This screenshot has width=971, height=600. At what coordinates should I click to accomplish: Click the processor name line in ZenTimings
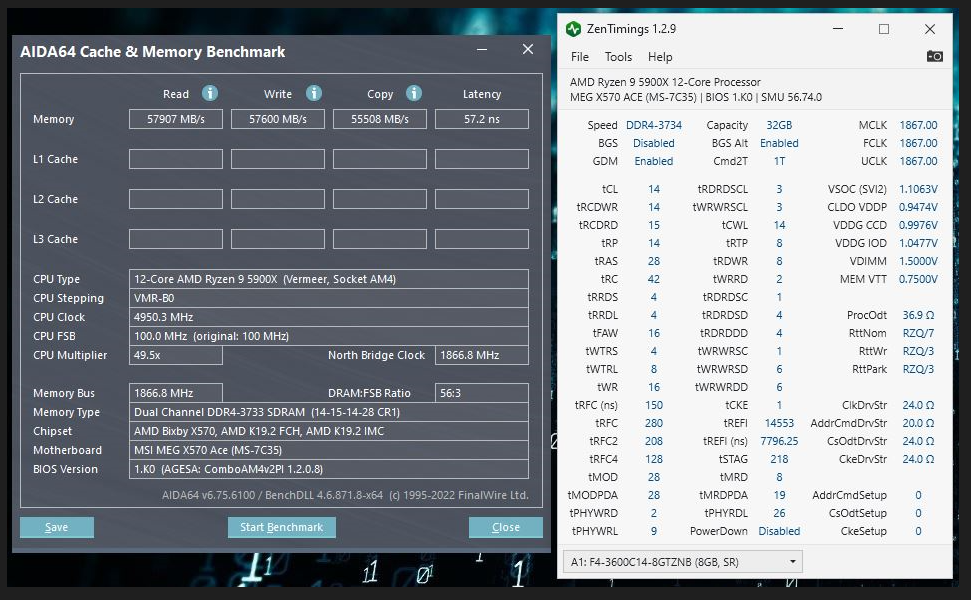click(665, 82)
